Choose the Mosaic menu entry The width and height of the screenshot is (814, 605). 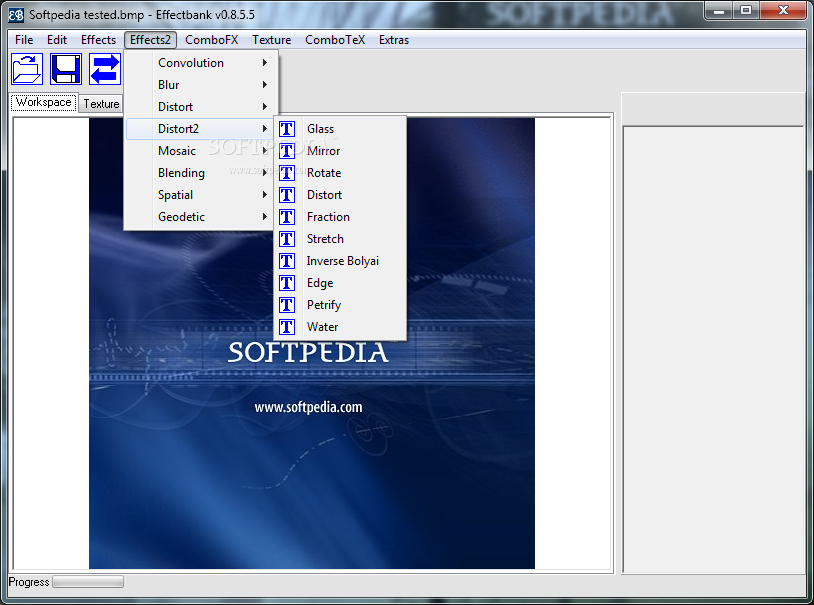click(198, 151)
